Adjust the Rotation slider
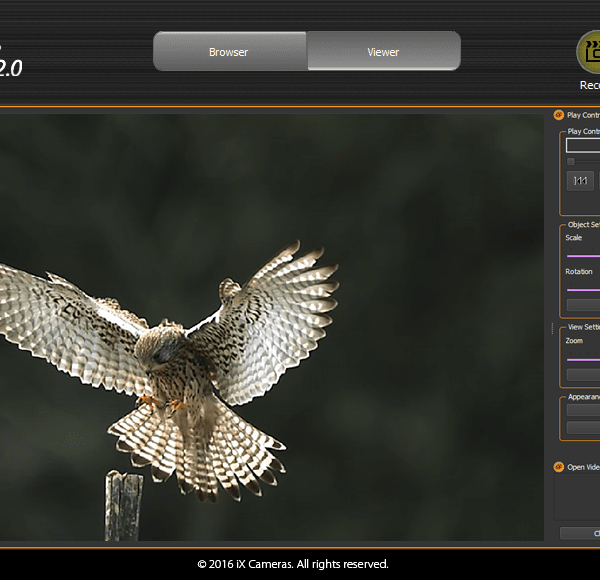This screenshot has height=580, width=600. point(583,290)
